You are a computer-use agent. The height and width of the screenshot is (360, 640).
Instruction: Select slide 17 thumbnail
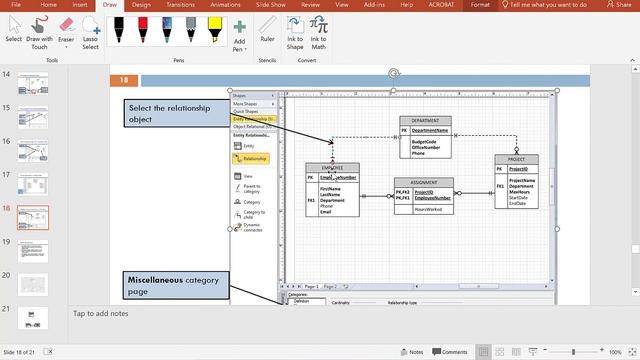click(x=33, y=184)
